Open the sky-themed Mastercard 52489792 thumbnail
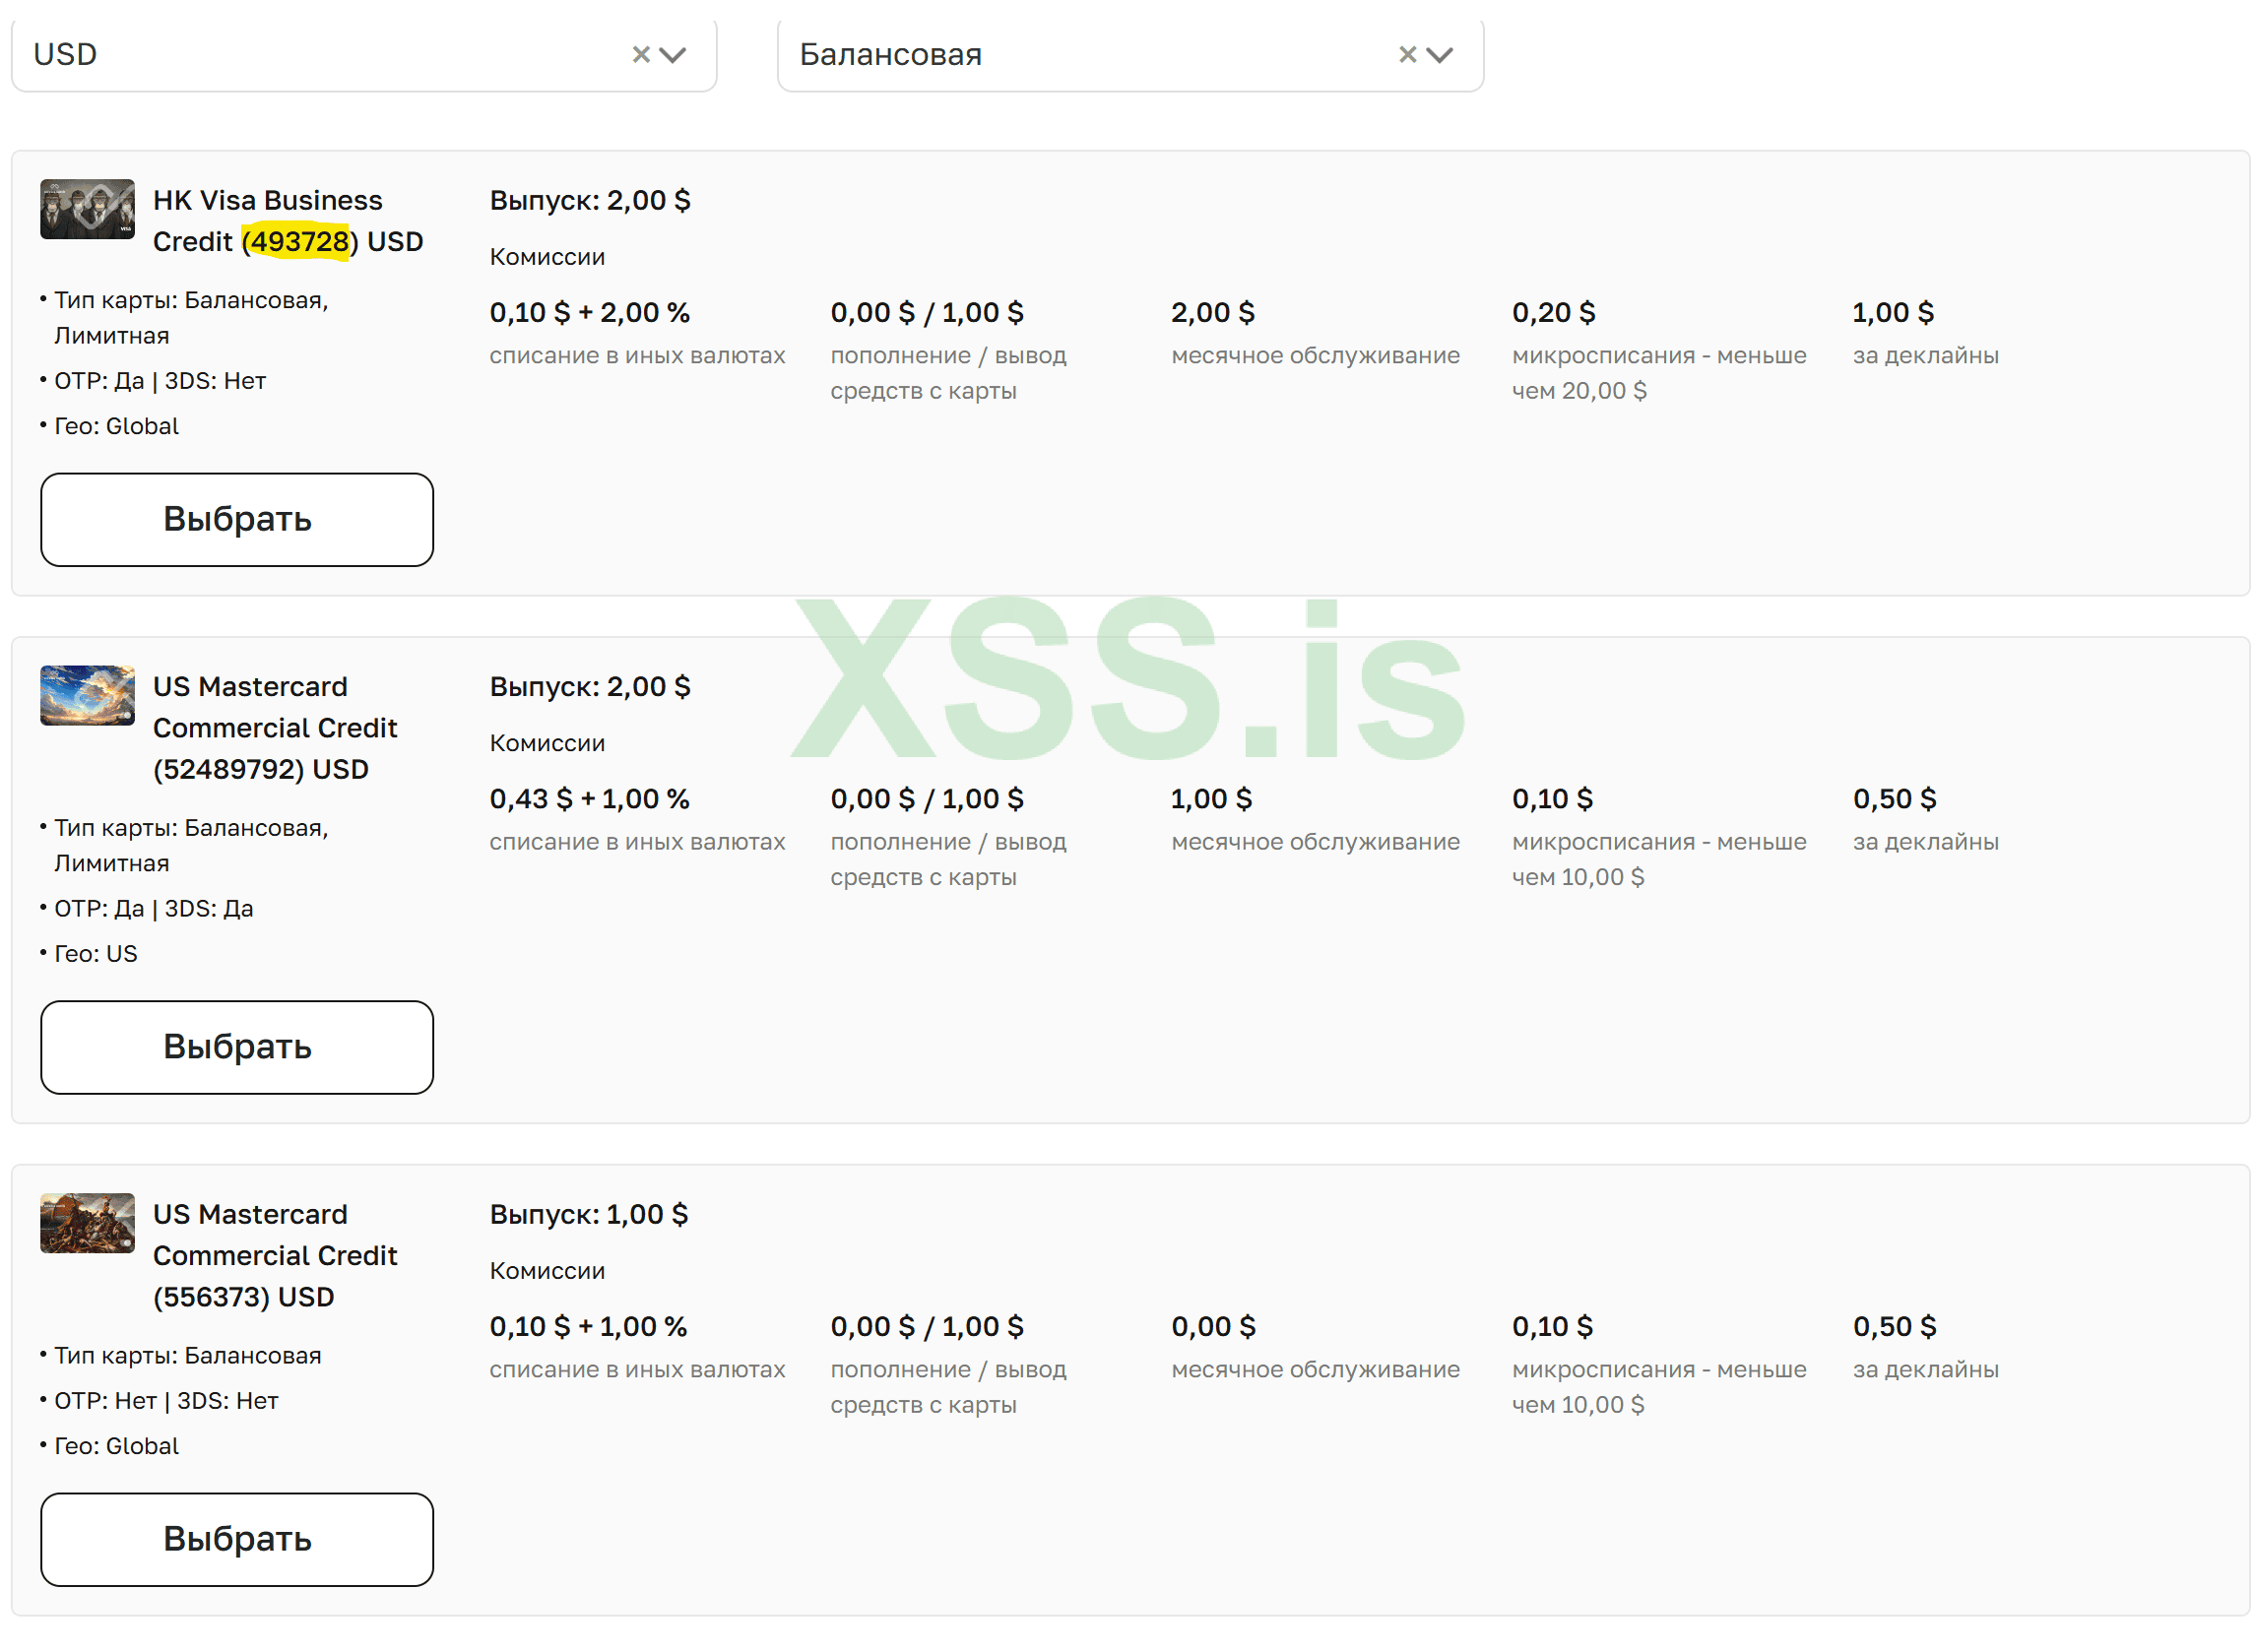2255x1652 pixels. pyautogui.click(x=87, y=695)
